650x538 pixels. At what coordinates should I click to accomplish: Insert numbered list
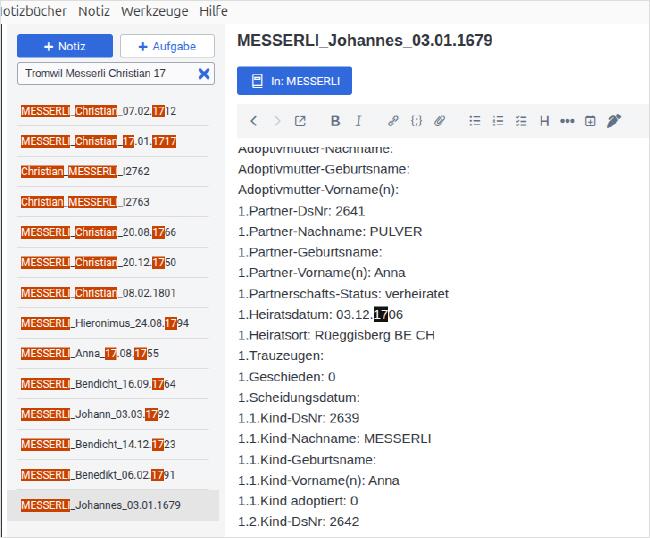click(x=497, y=121)
